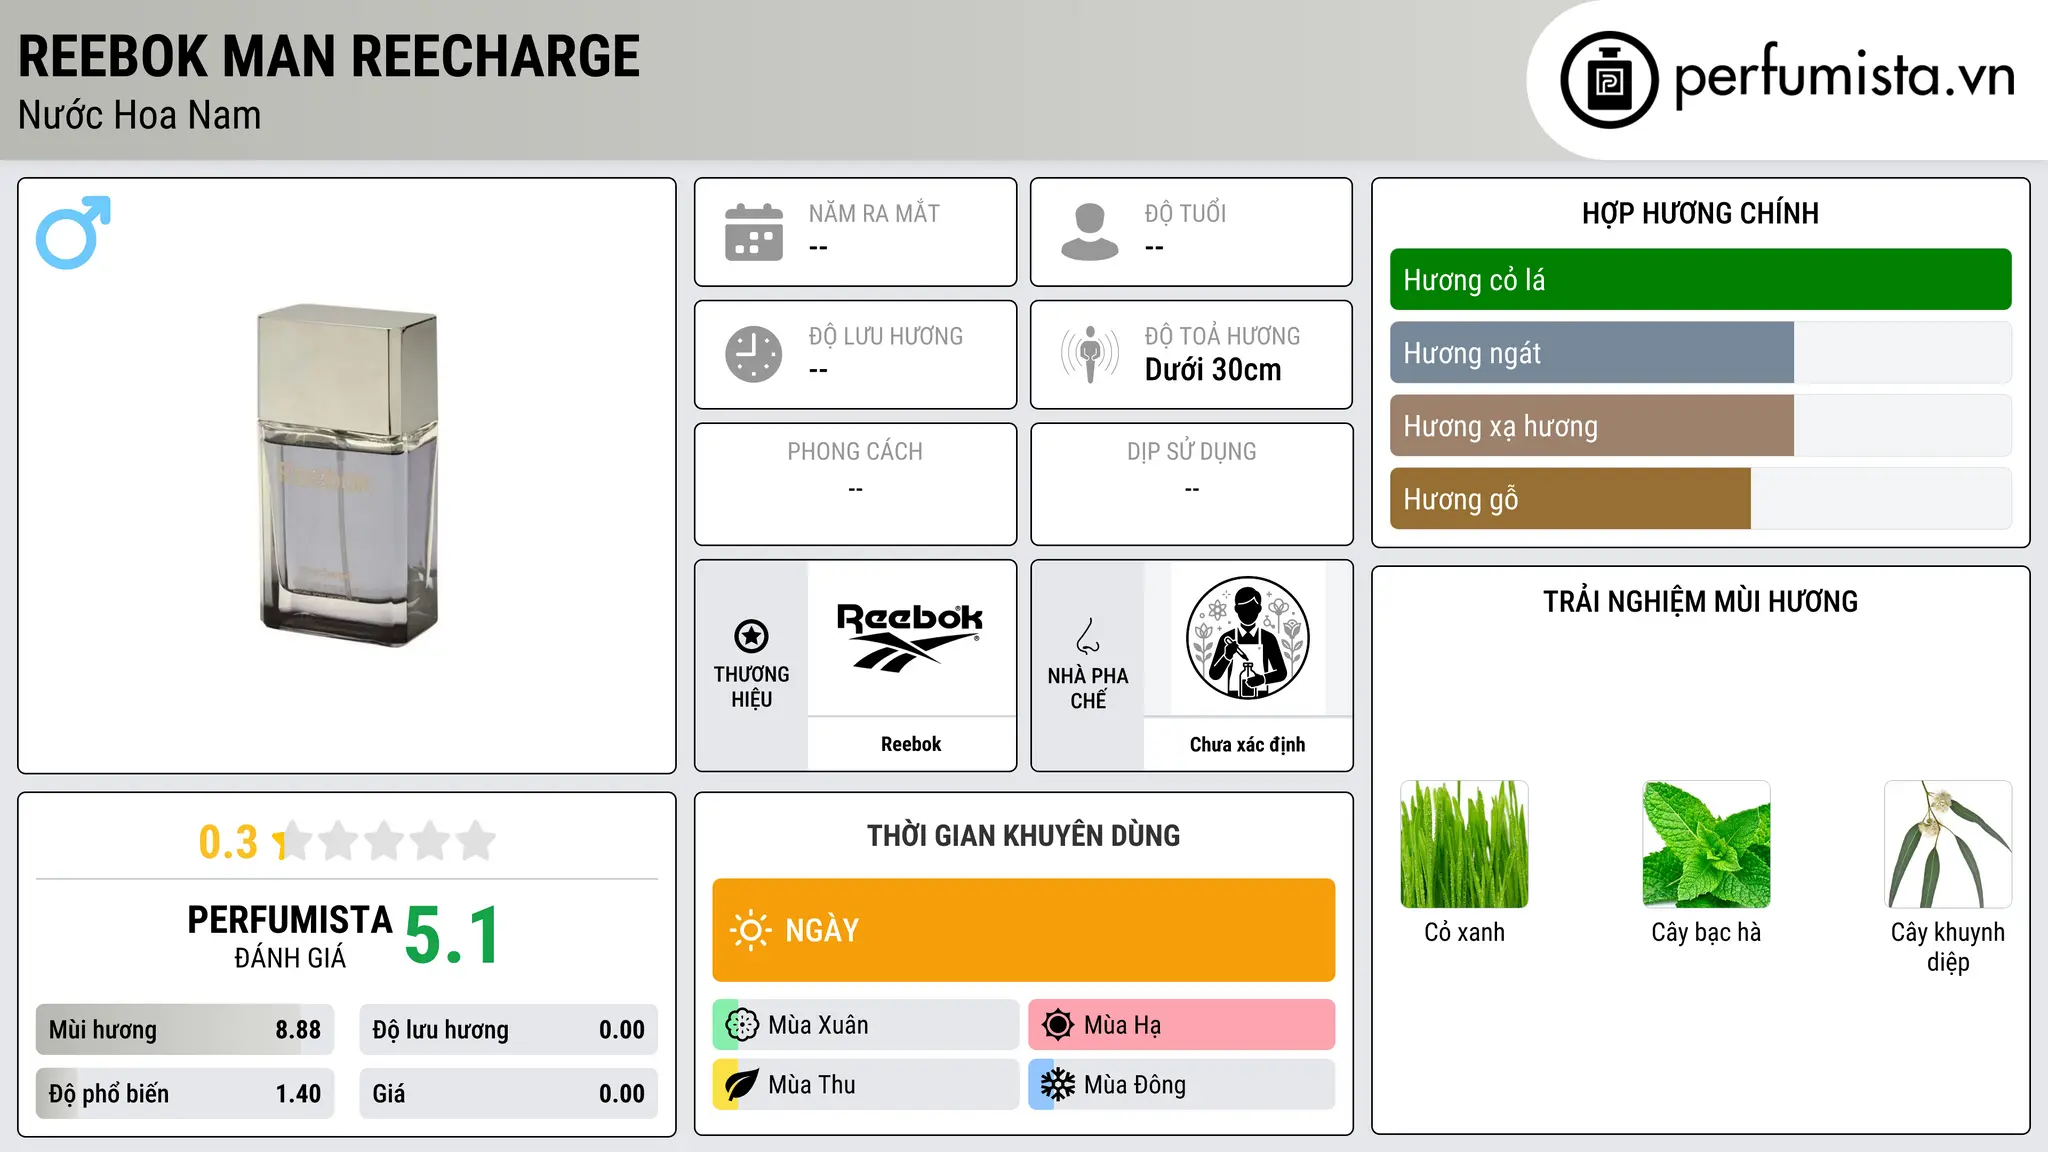The height and width of the screenshot is (1152, 2048).
Task: Click the nose icon above Nhà pha chế
Action: point(1088,636)
